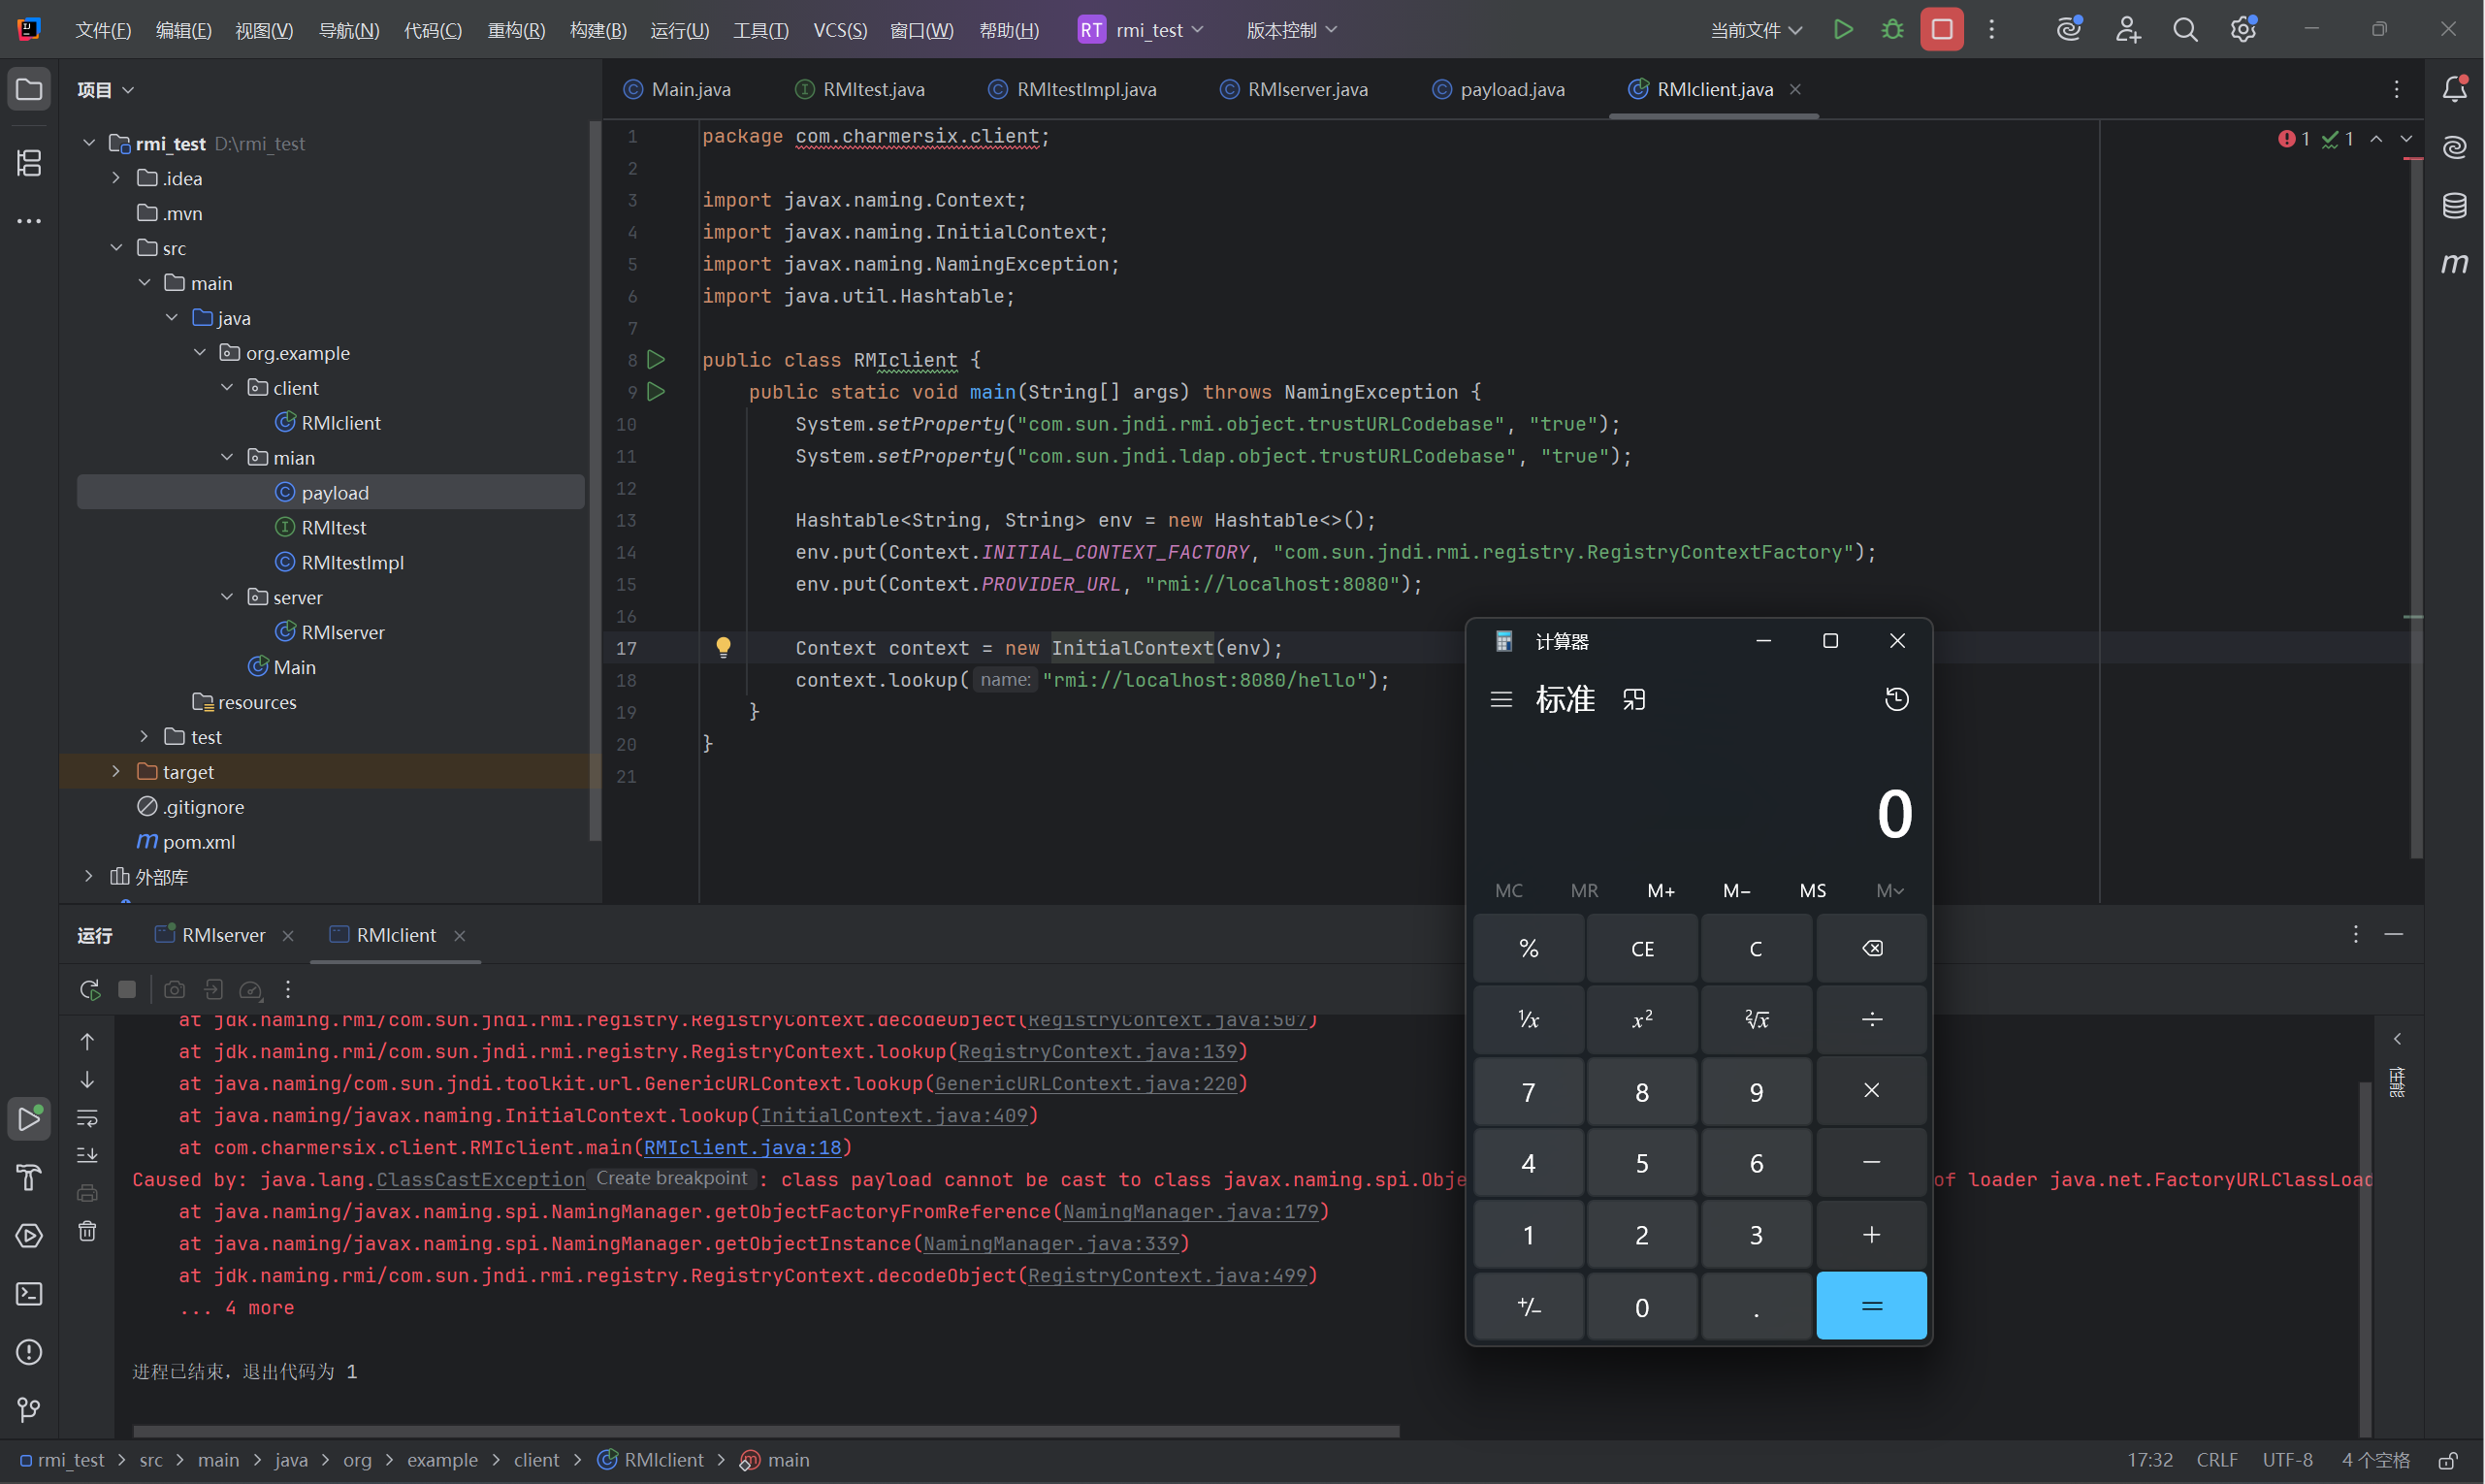
Task: Run the current file with green play icon
Action: [1842, 30]
